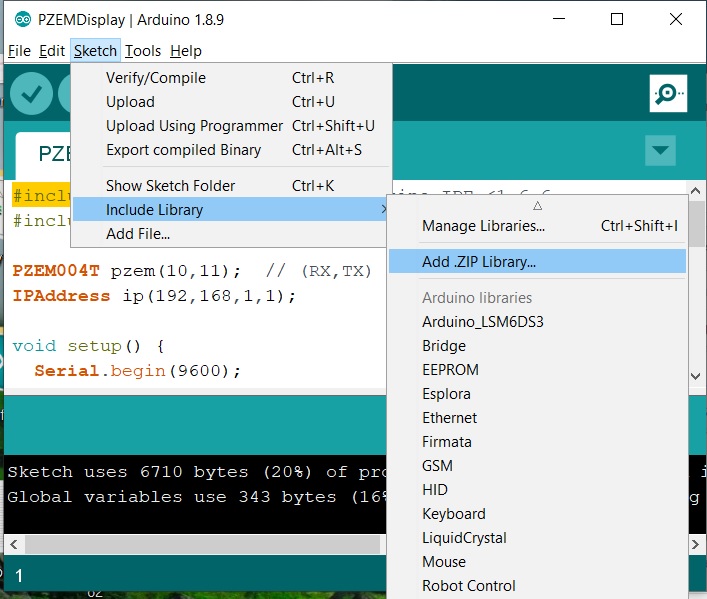Viewport: 707px width, 599px height.
Task: Minimize the Arduino window
Action: pyautogui.click(x=559, y=19)
